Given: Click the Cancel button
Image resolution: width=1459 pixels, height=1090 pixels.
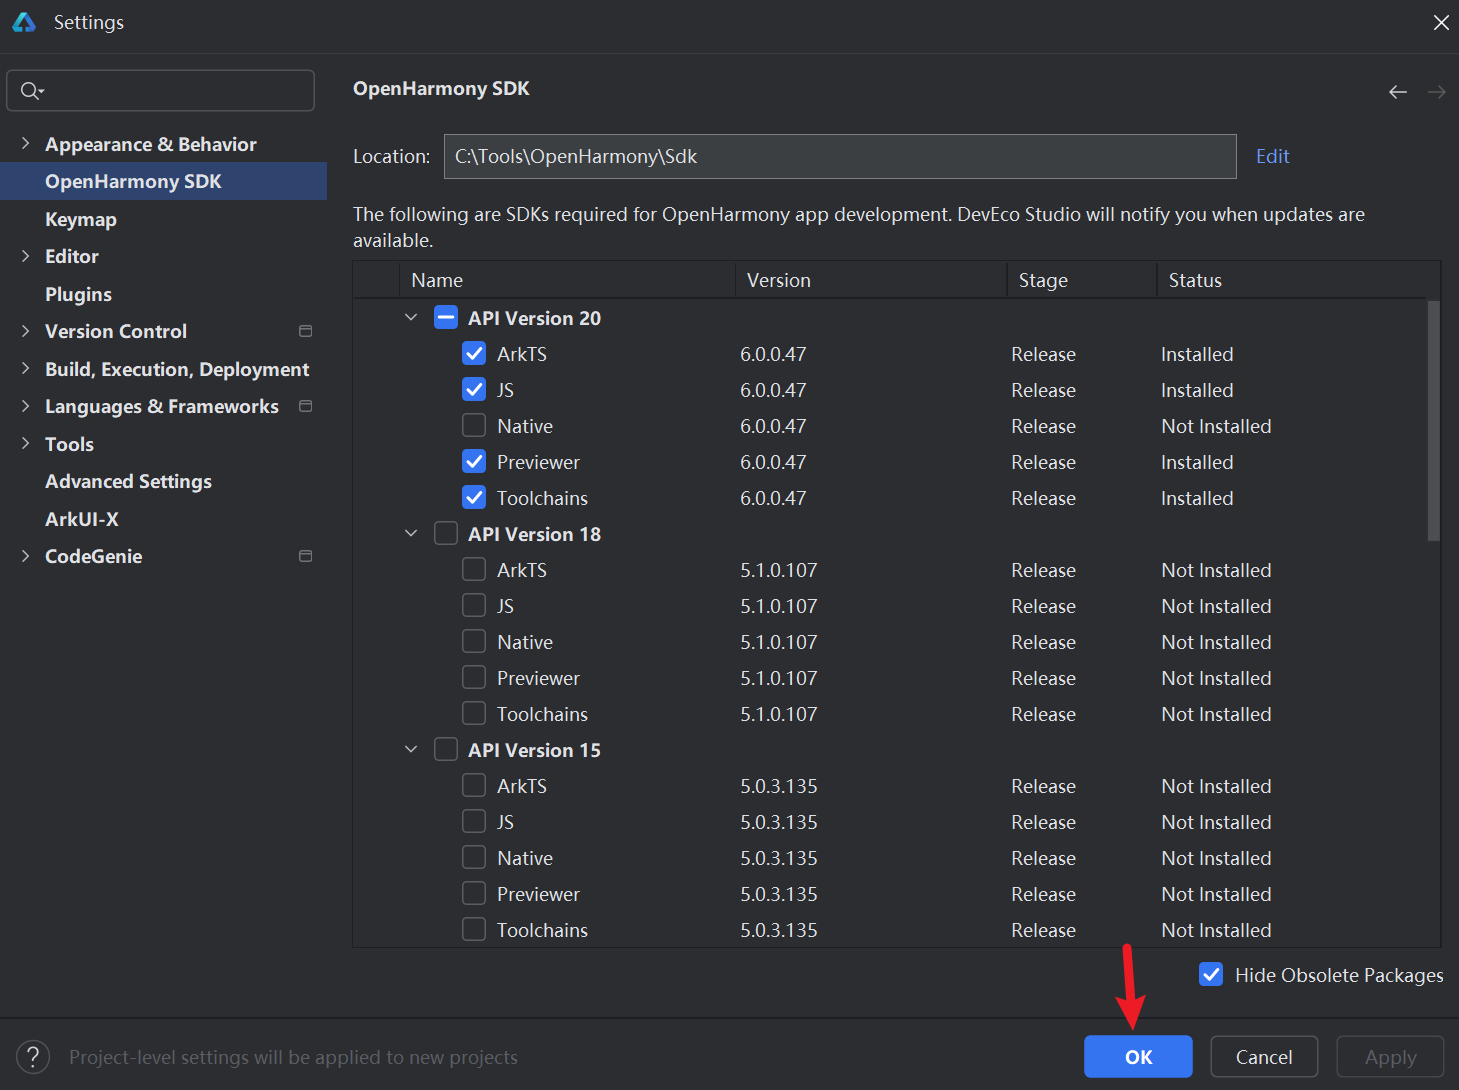Looking at the screenshot, I should click(x=1264, y=1057).
